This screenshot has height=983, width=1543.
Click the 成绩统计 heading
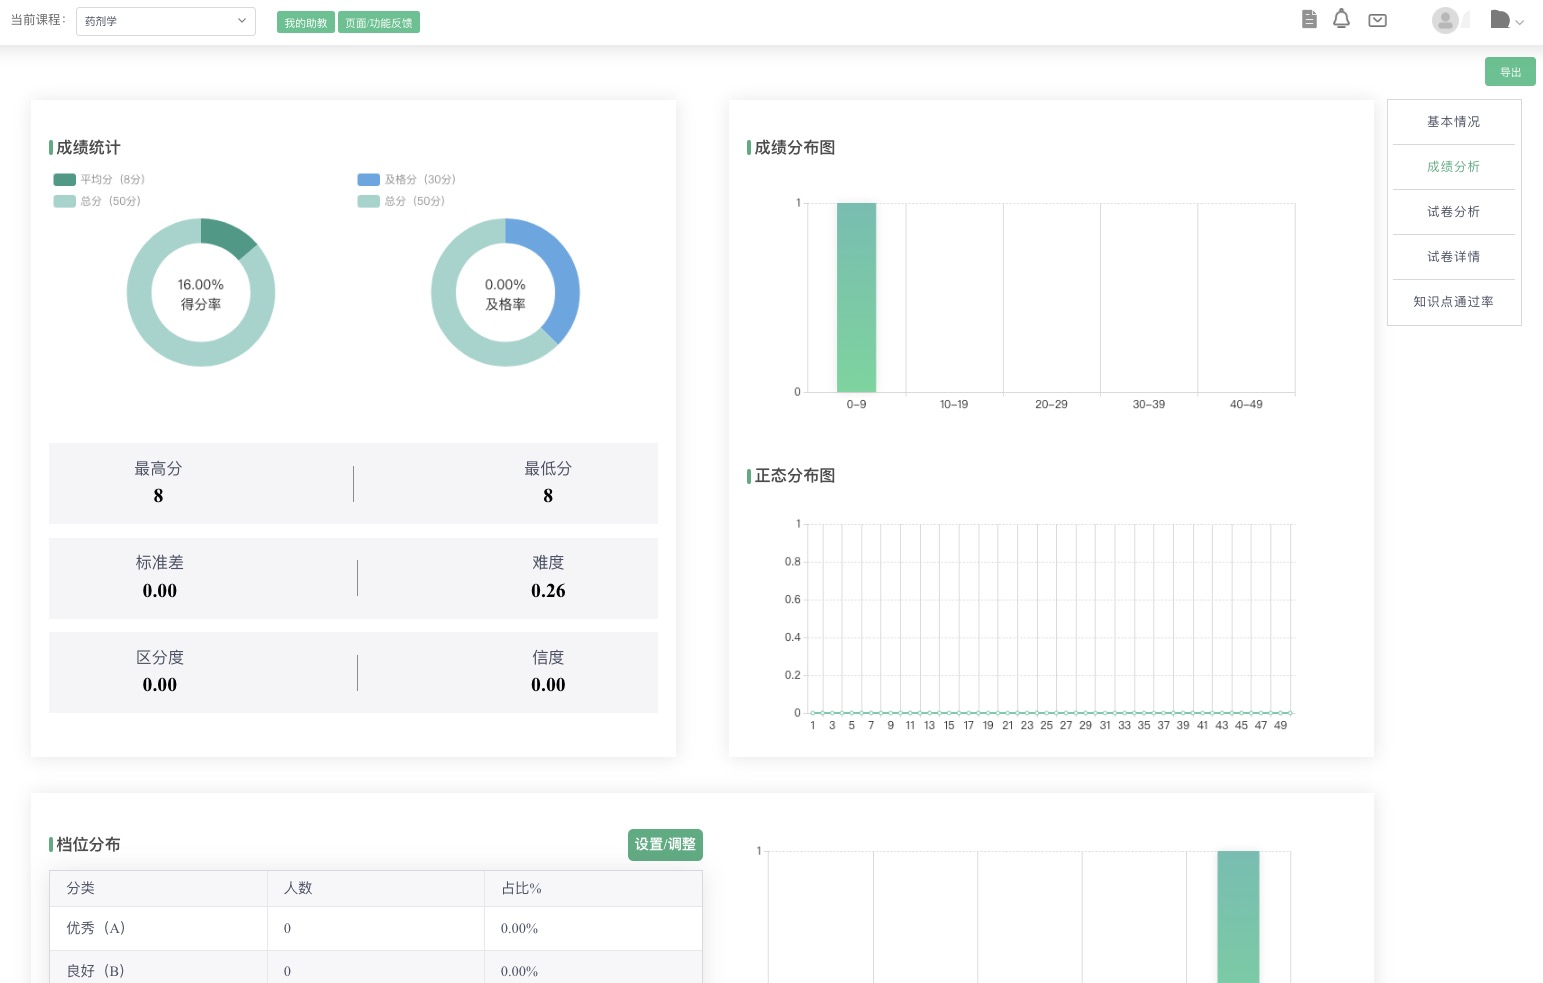click(x=88, y=148)
